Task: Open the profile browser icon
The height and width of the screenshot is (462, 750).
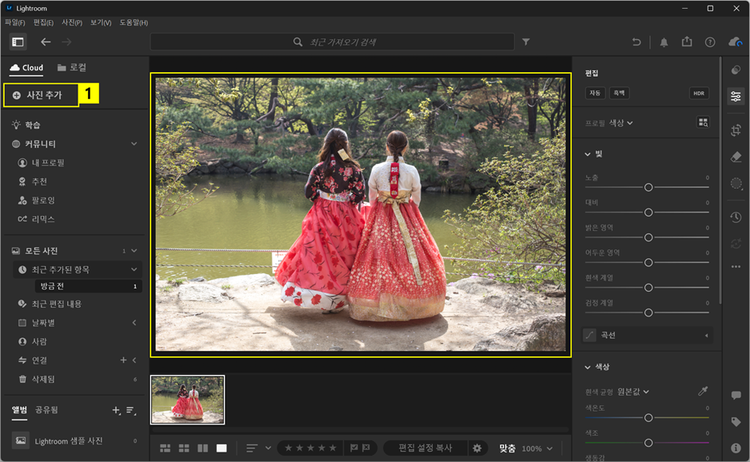Action: [x=702, y=122]
